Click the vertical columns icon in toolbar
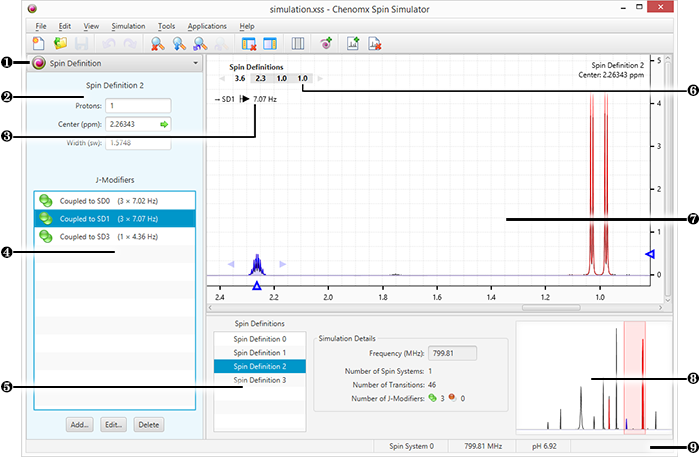This screenshot has width=700, height=457. (297, 43)
